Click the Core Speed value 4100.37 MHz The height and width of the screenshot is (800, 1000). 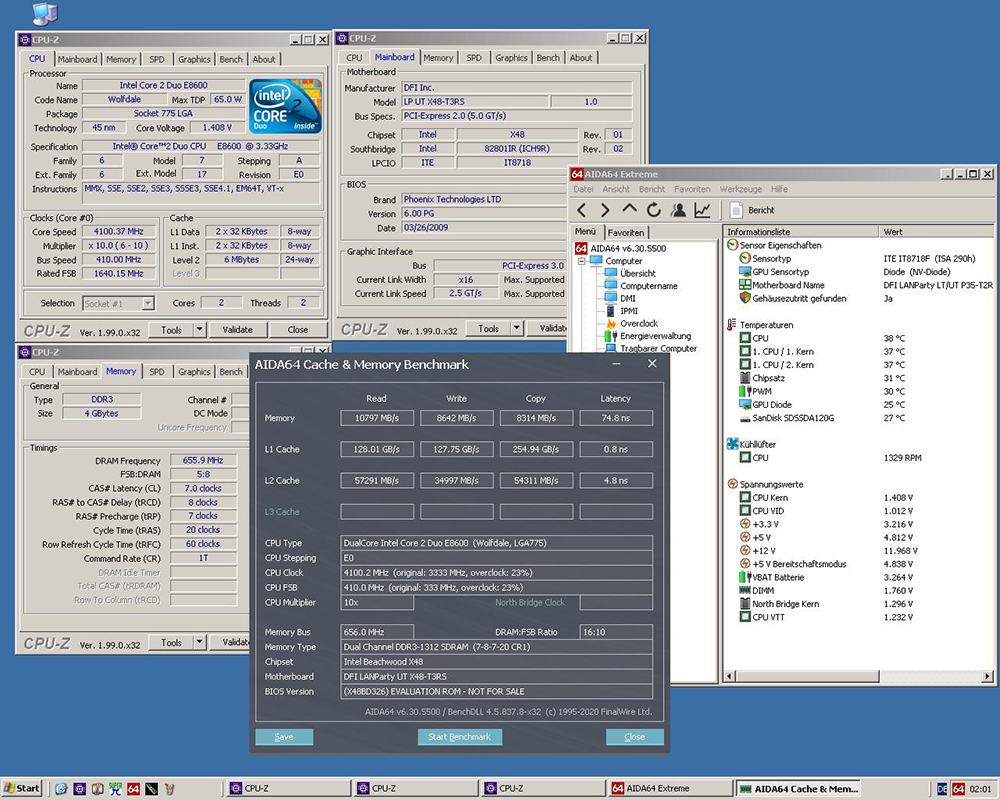(x=118, y=232)
